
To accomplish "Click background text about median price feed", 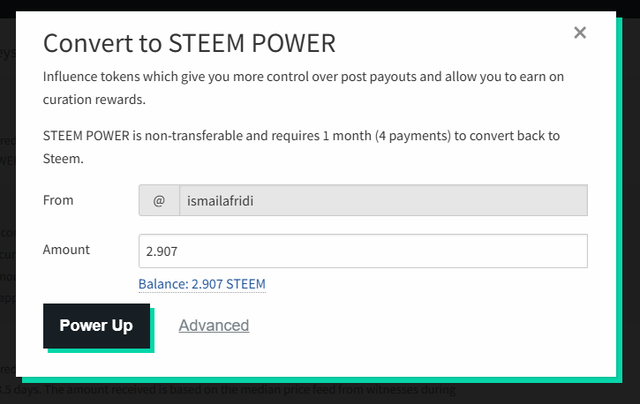I will tap(228, 390).
